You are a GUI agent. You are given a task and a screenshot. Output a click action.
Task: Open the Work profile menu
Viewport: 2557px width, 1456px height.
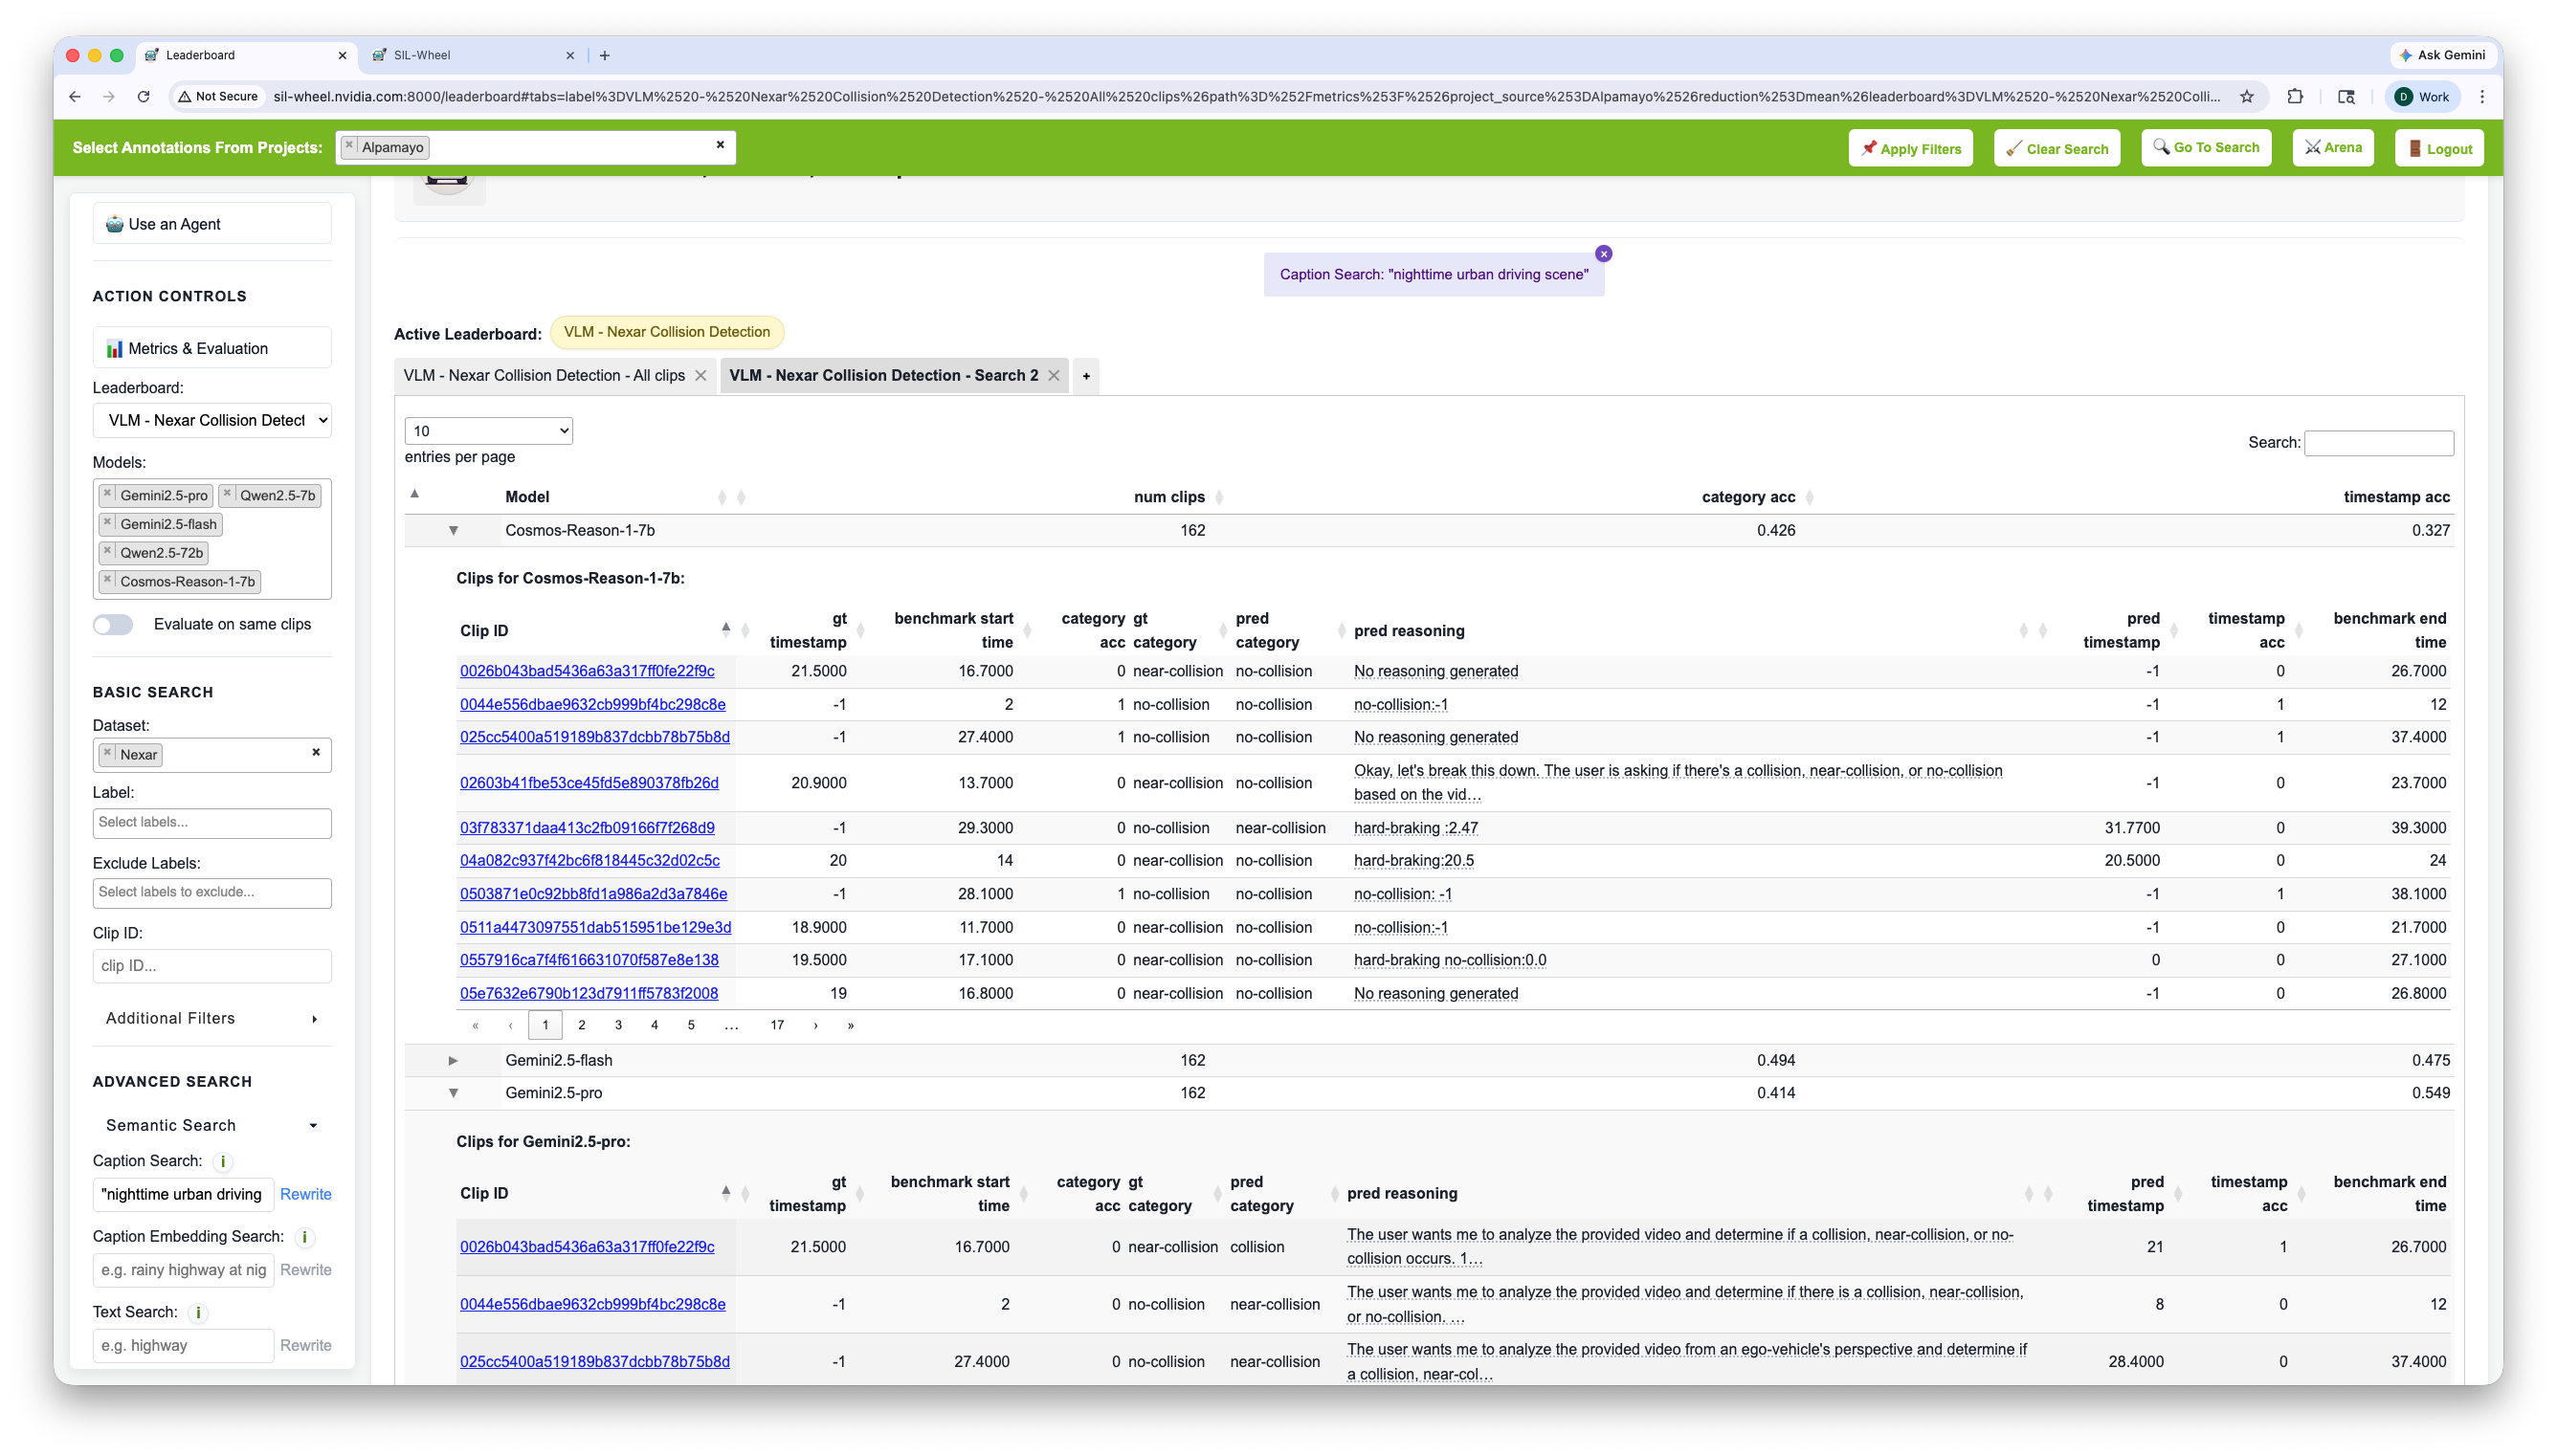point(2422,97)
